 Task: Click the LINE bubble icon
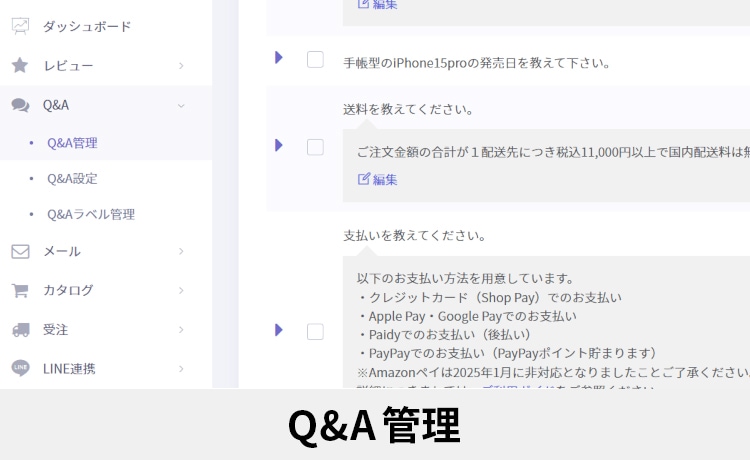tap(20, 368)
